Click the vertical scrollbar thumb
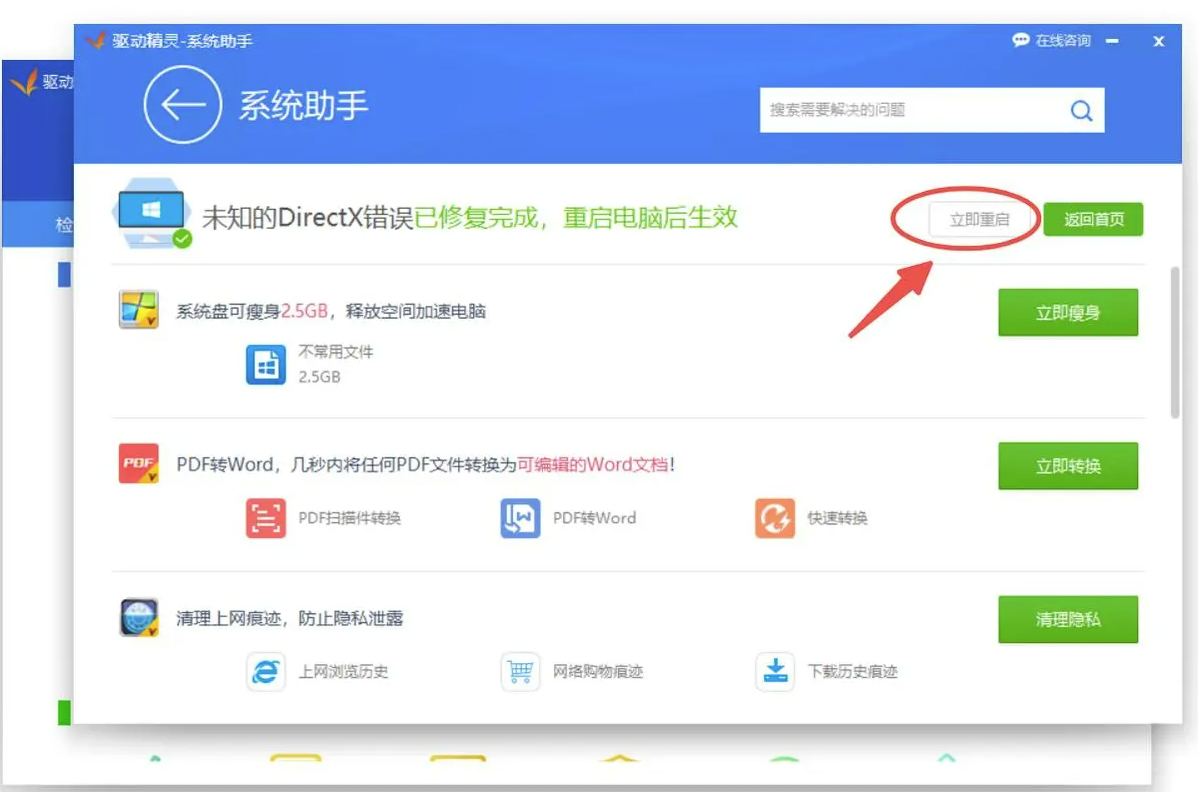The height and width of the screenshot is (792, 1198). coord(1176,342)
